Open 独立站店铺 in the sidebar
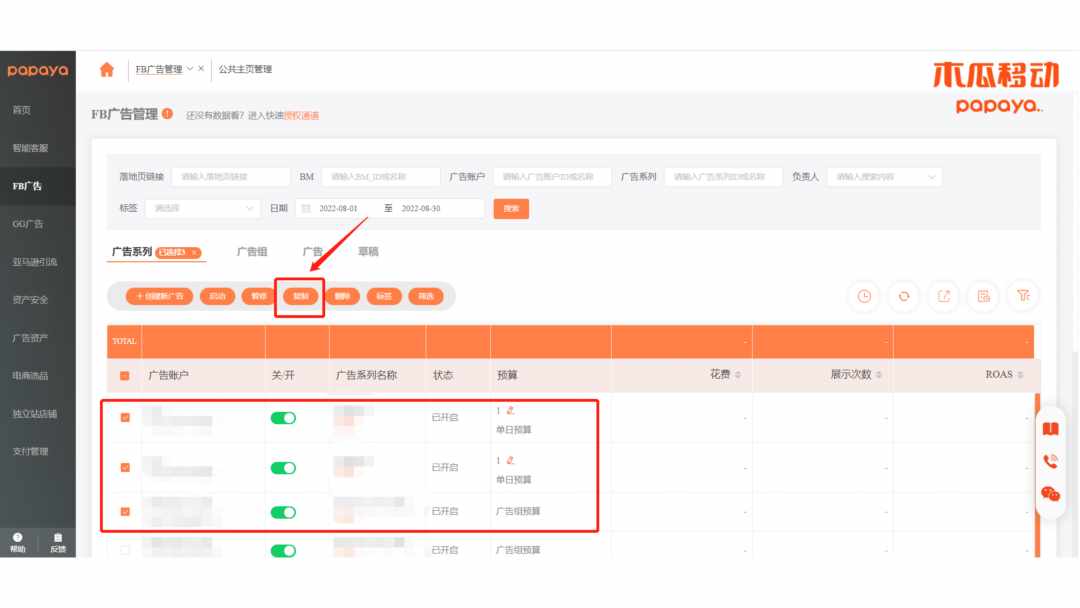The image size is (1080, 608). [x=34, y=414]
